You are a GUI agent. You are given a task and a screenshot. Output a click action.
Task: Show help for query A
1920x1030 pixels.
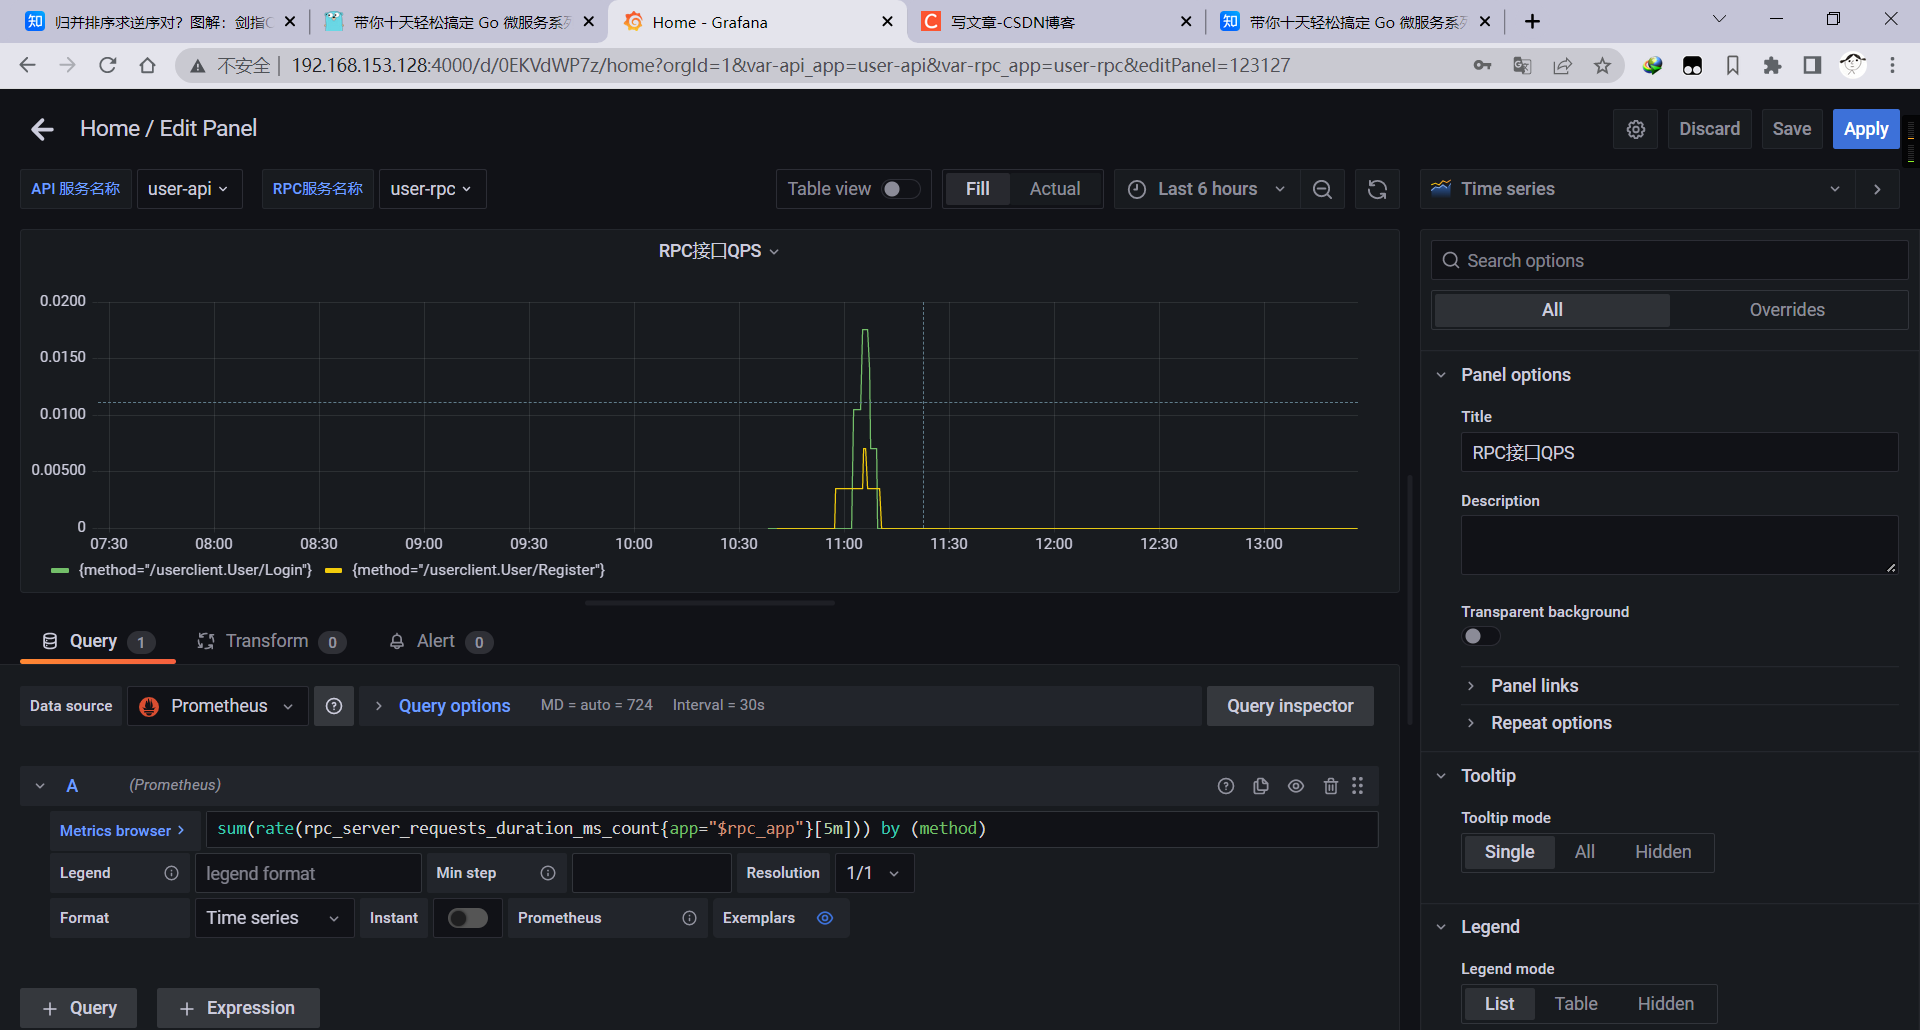point(1226,786)
